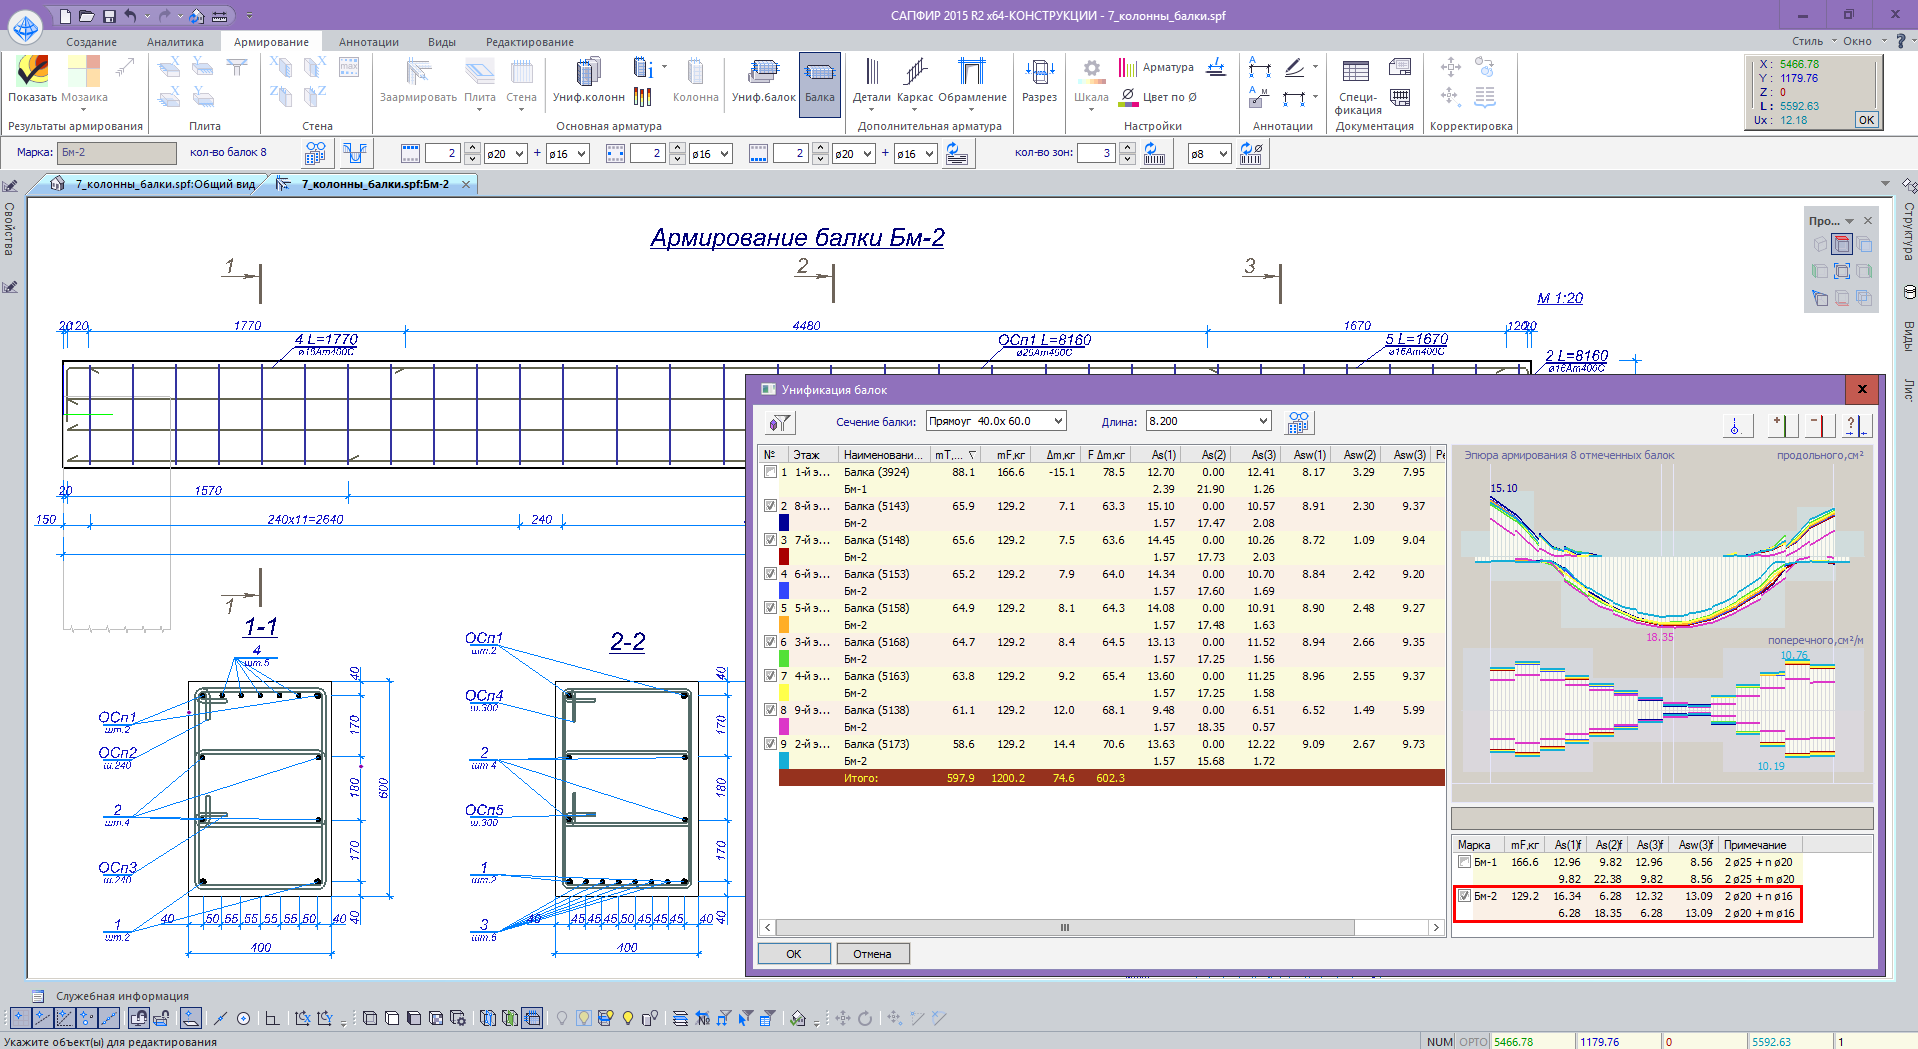This screenshot has height=1049, width=1918.
Task: Open the Длина 8.200 dropdown
Action: pyautogui.click(x=1263, y=421)
